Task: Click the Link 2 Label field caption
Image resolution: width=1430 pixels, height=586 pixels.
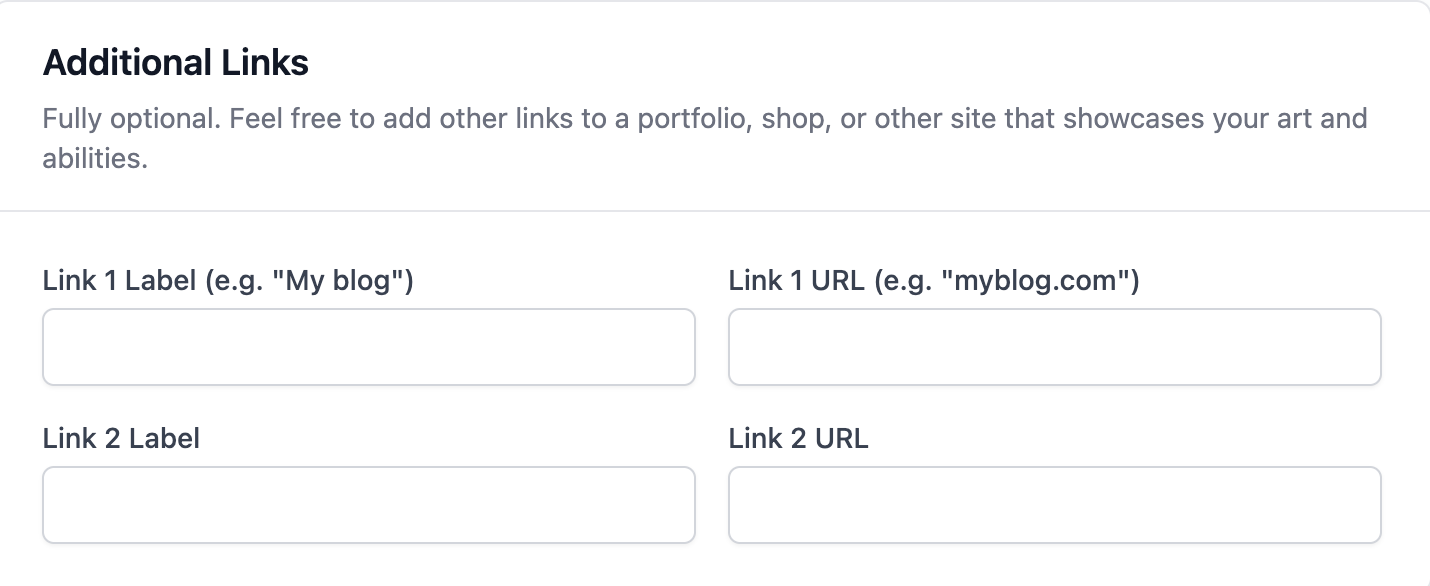Action: (x=120, y=438)
